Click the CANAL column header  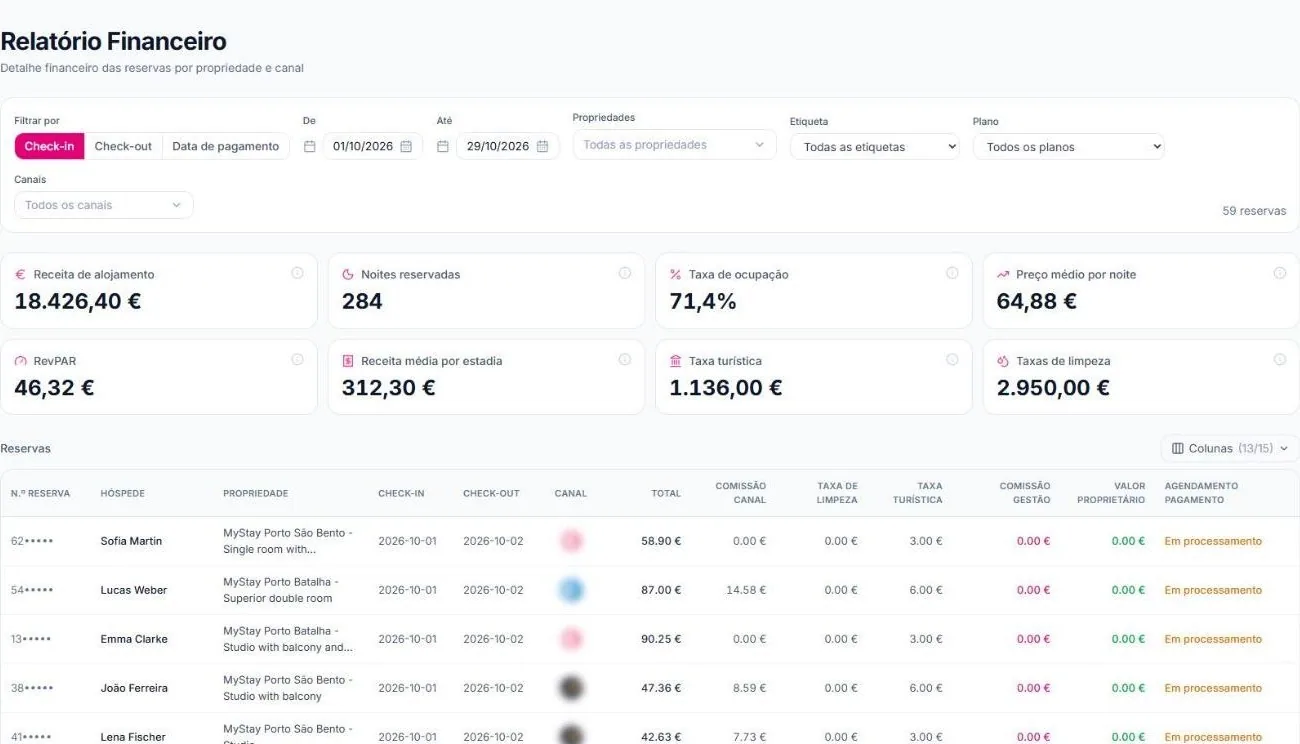571,493
